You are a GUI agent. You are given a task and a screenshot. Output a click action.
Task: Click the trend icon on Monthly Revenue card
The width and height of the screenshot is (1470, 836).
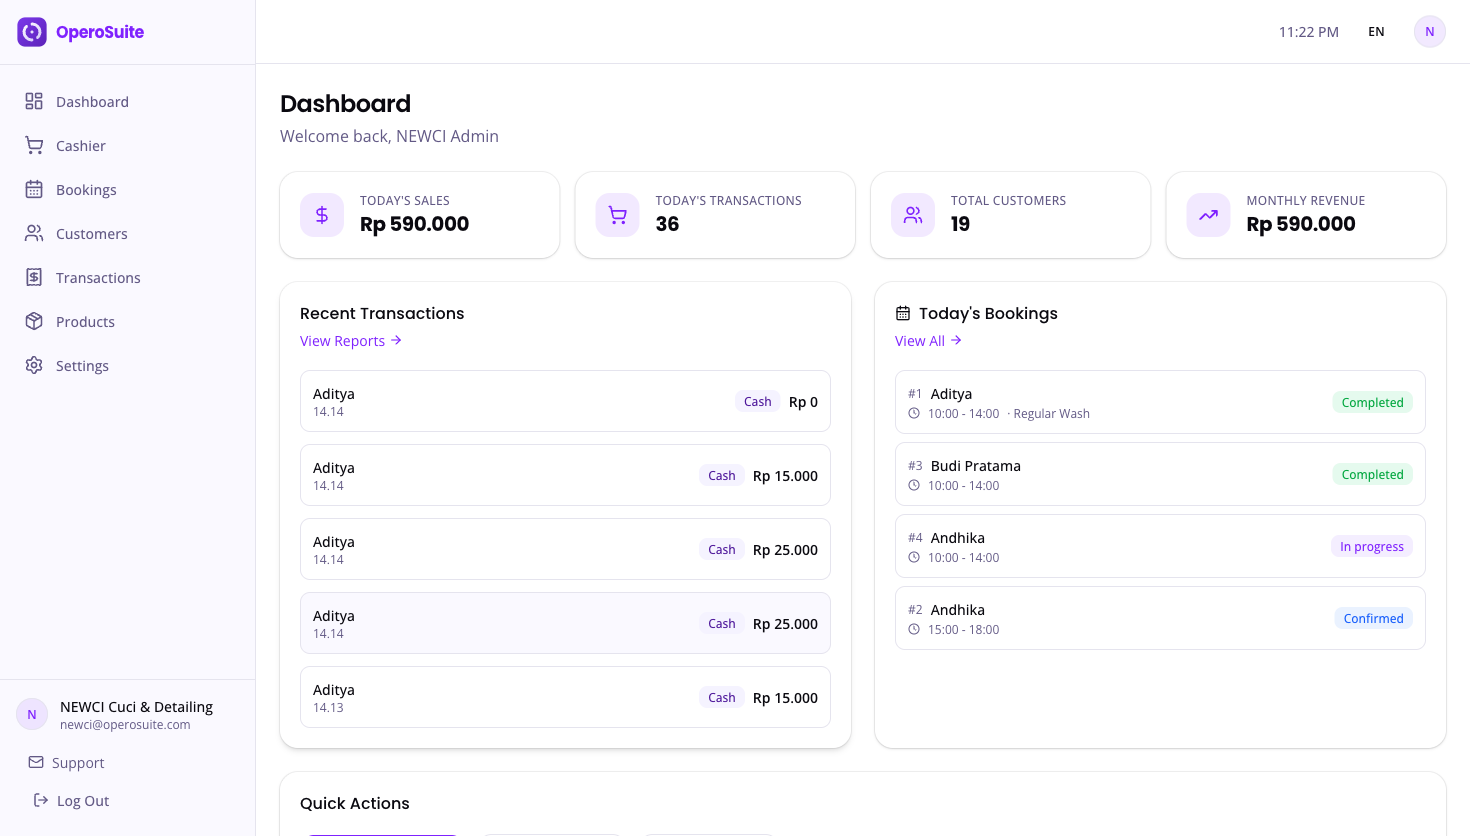click(x=1208, y=214)
